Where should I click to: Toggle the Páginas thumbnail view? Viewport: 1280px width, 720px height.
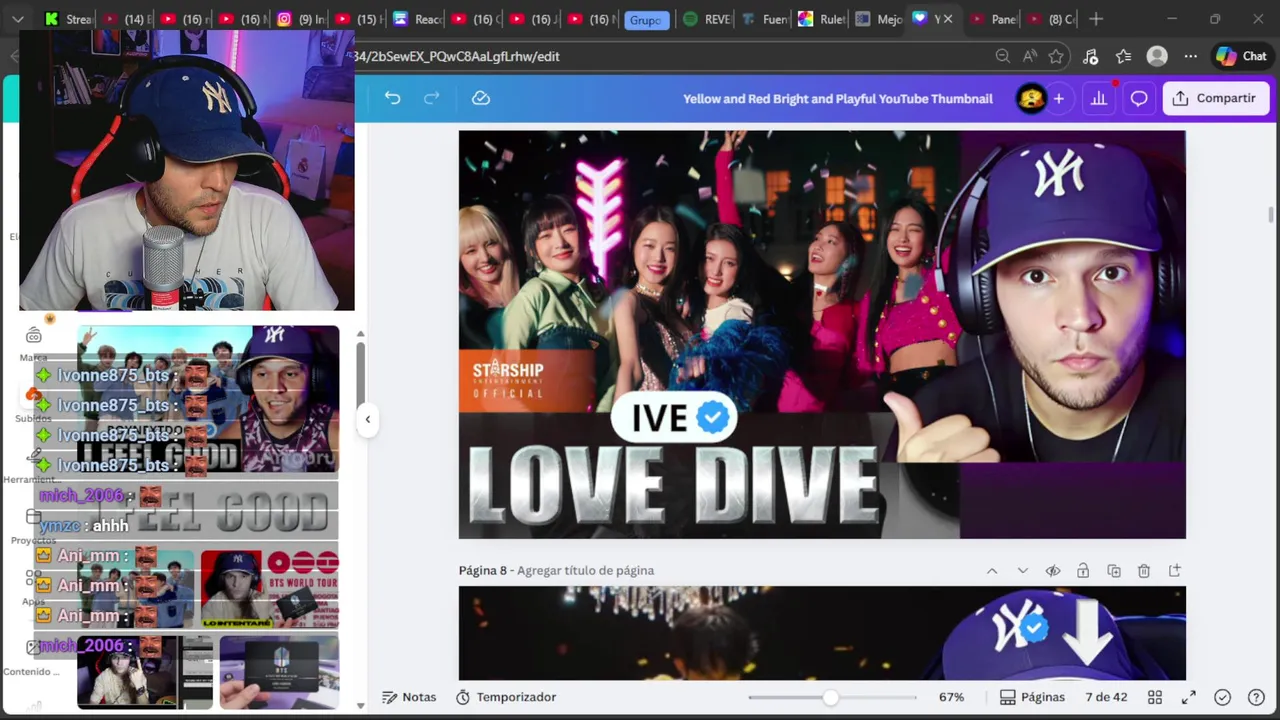coord(1032,697)
